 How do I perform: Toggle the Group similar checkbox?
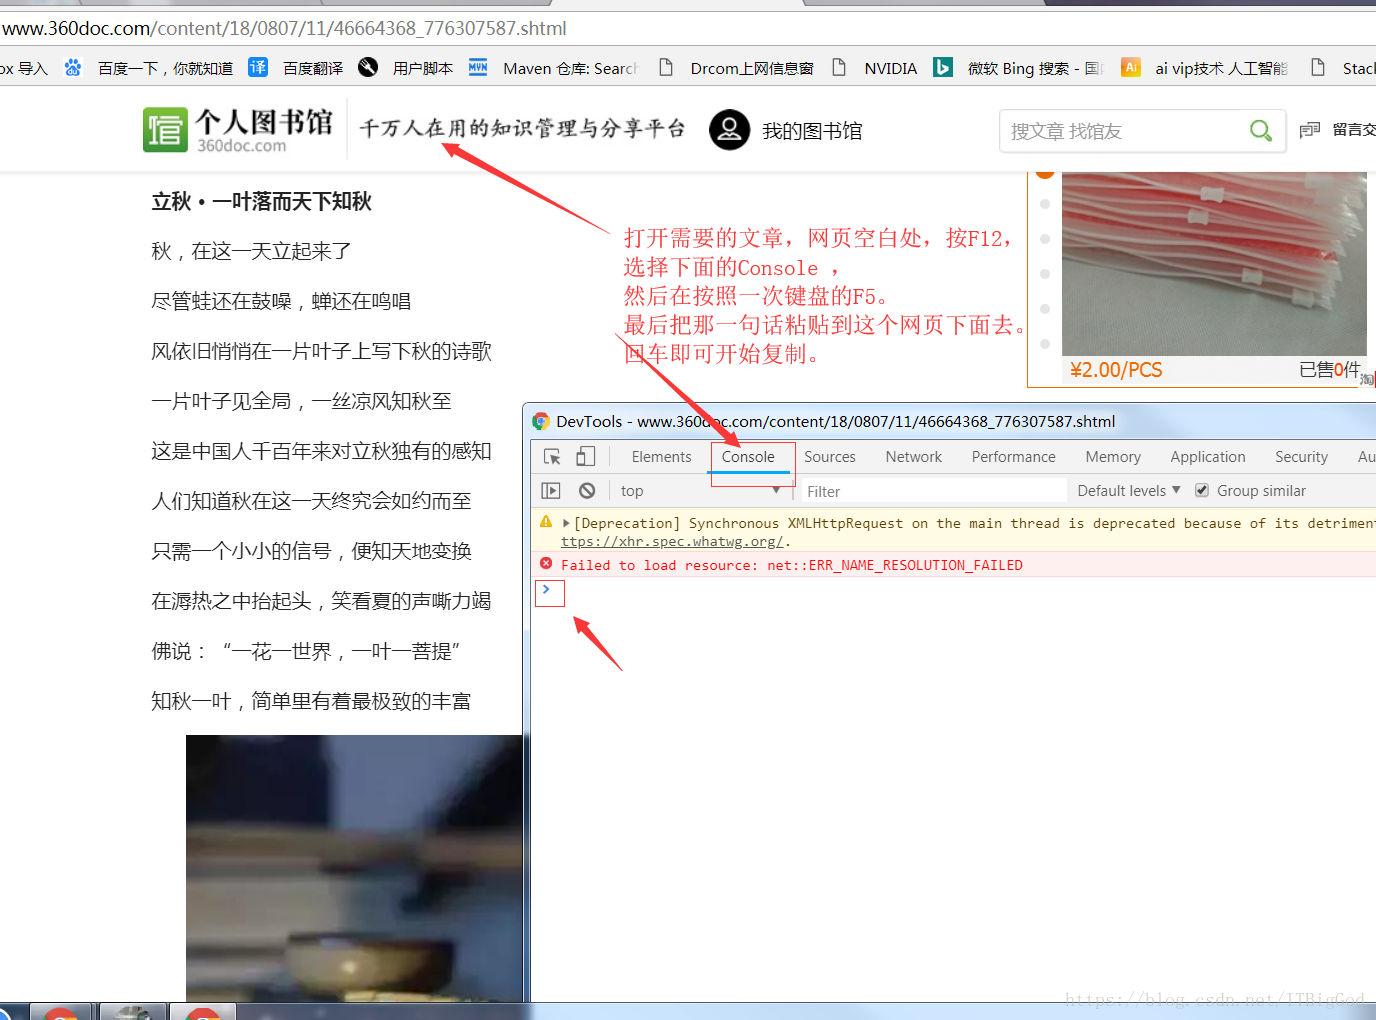point(1202,490)
